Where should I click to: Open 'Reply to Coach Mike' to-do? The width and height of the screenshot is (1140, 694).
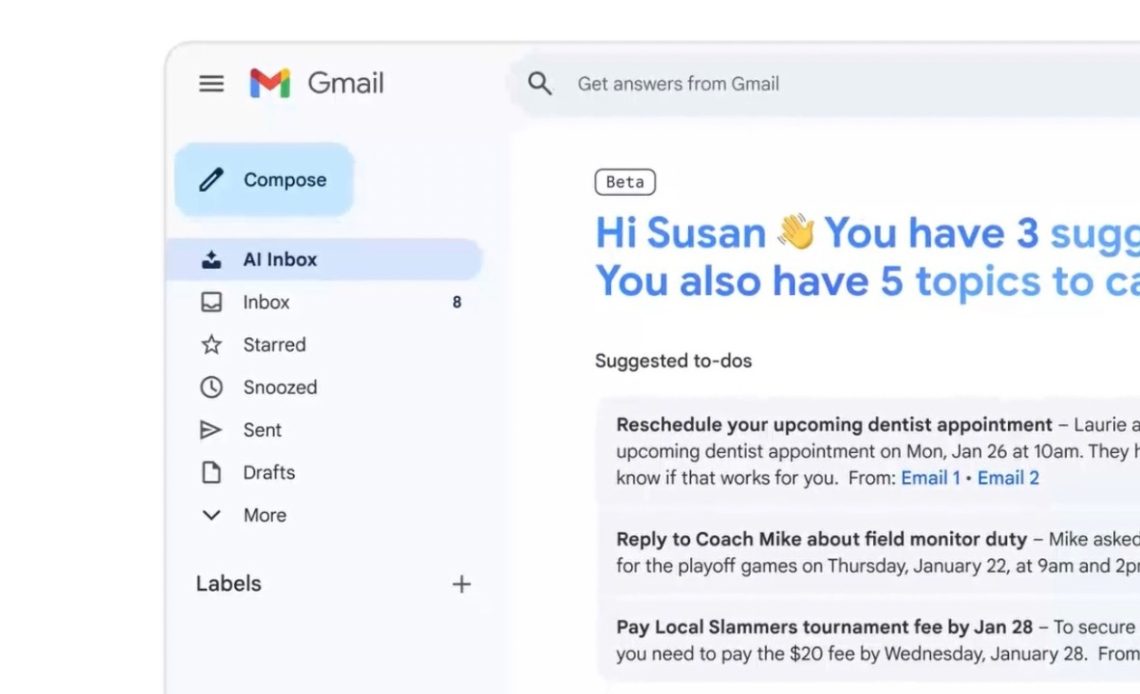(869, 553)
